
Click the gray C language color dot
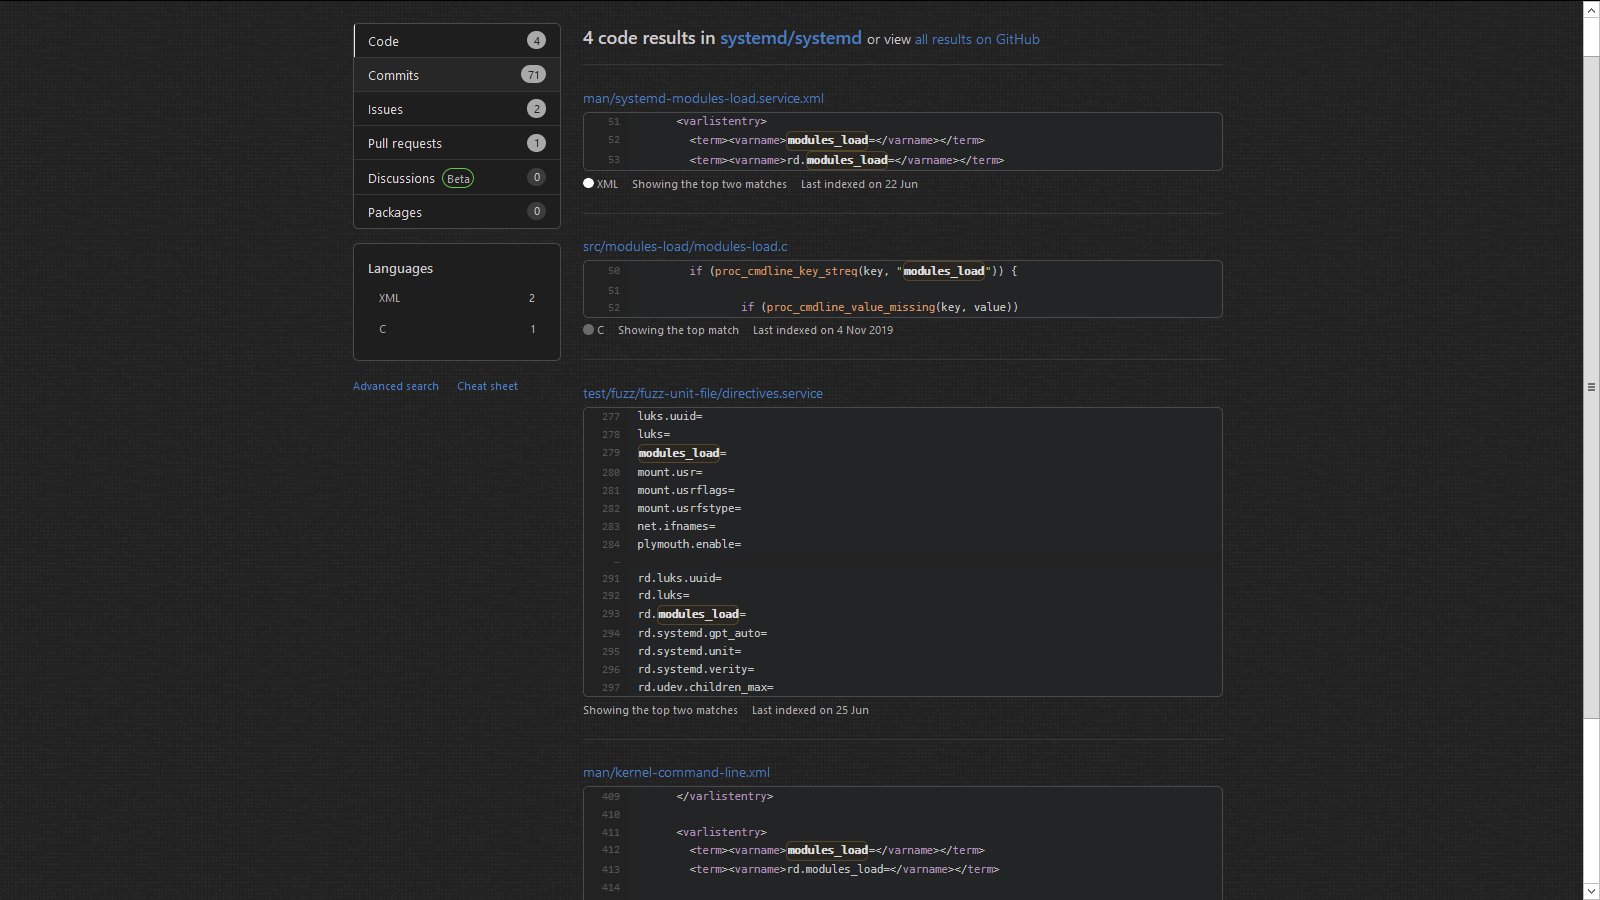588,330
